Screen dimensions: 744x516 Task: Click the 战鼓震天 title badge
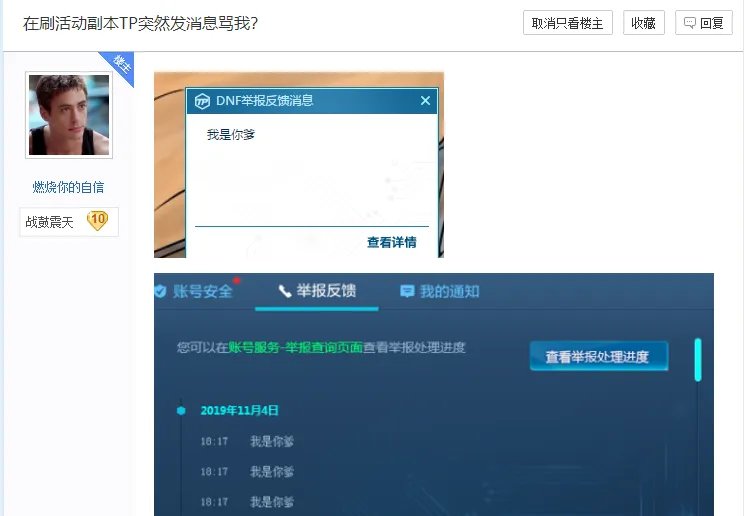[50, 222]
